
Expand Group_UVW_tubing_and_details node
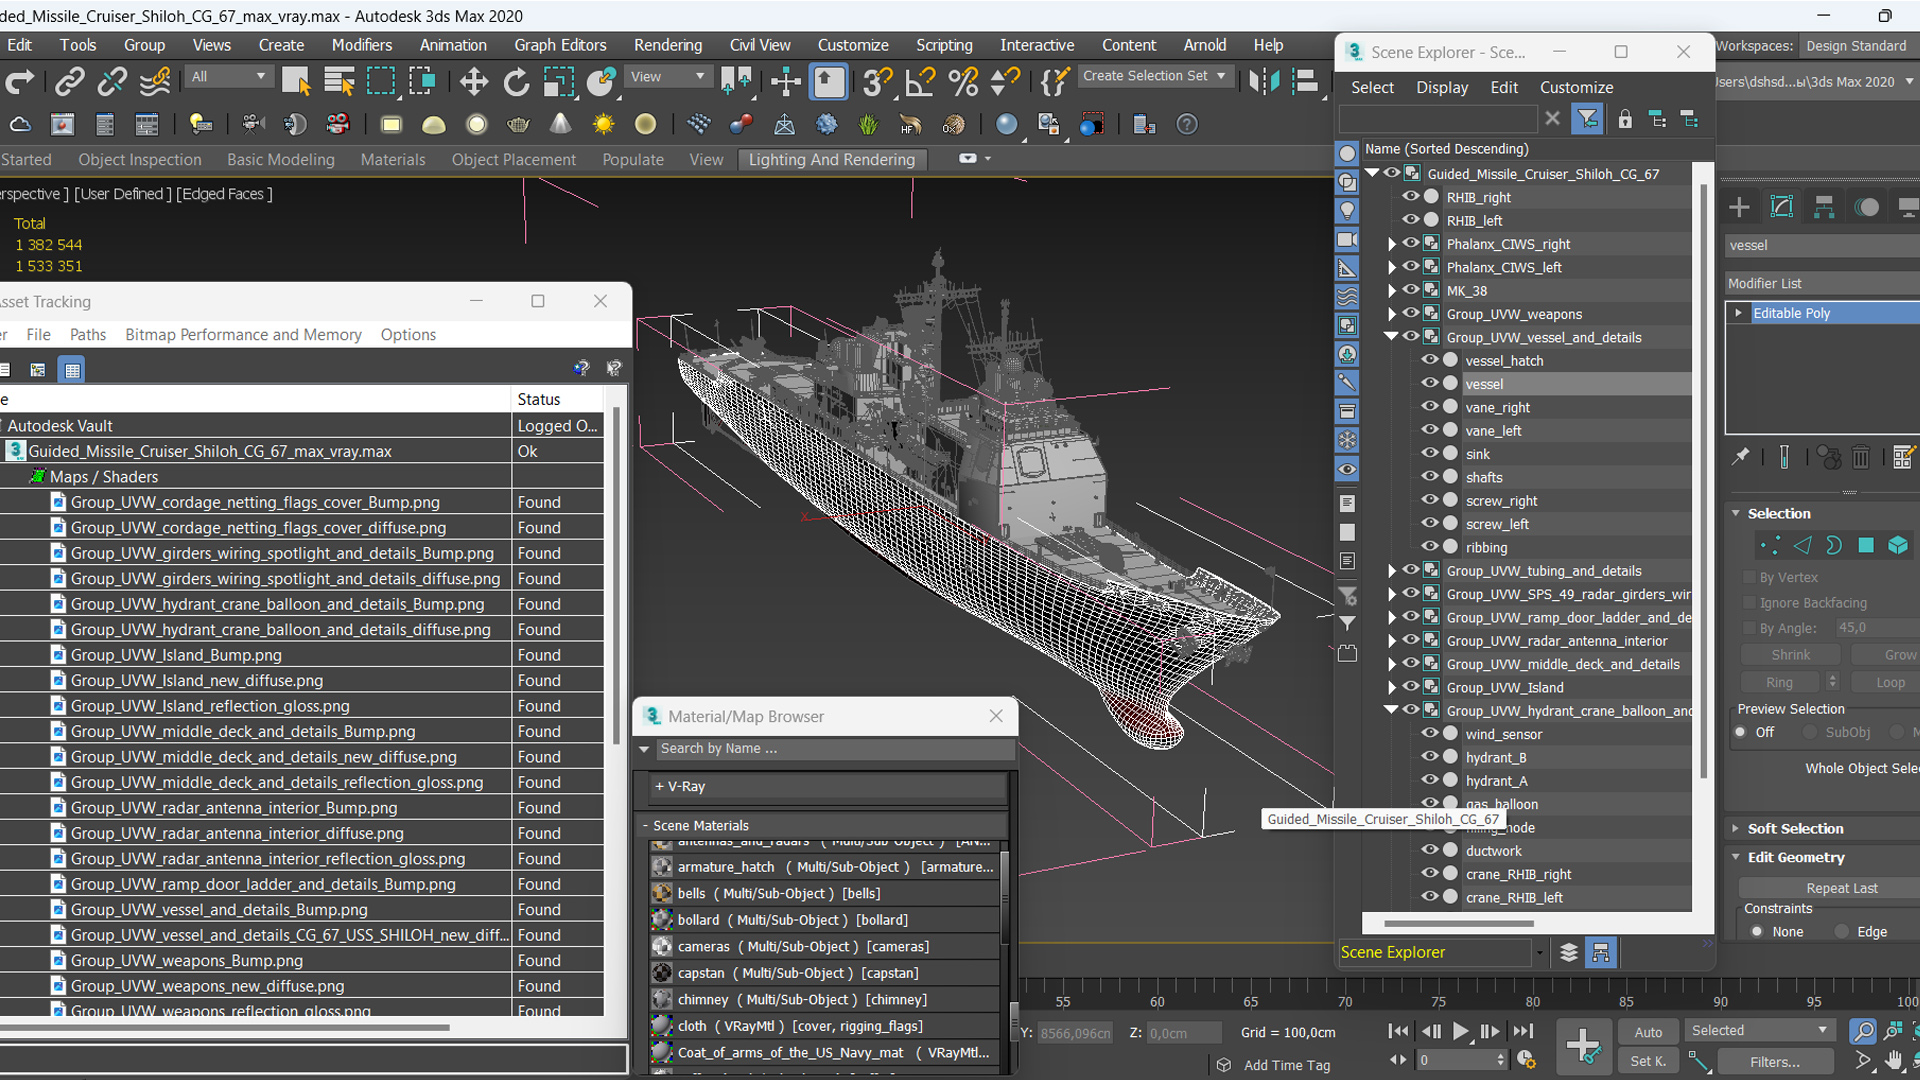[x=1391, y=571]
